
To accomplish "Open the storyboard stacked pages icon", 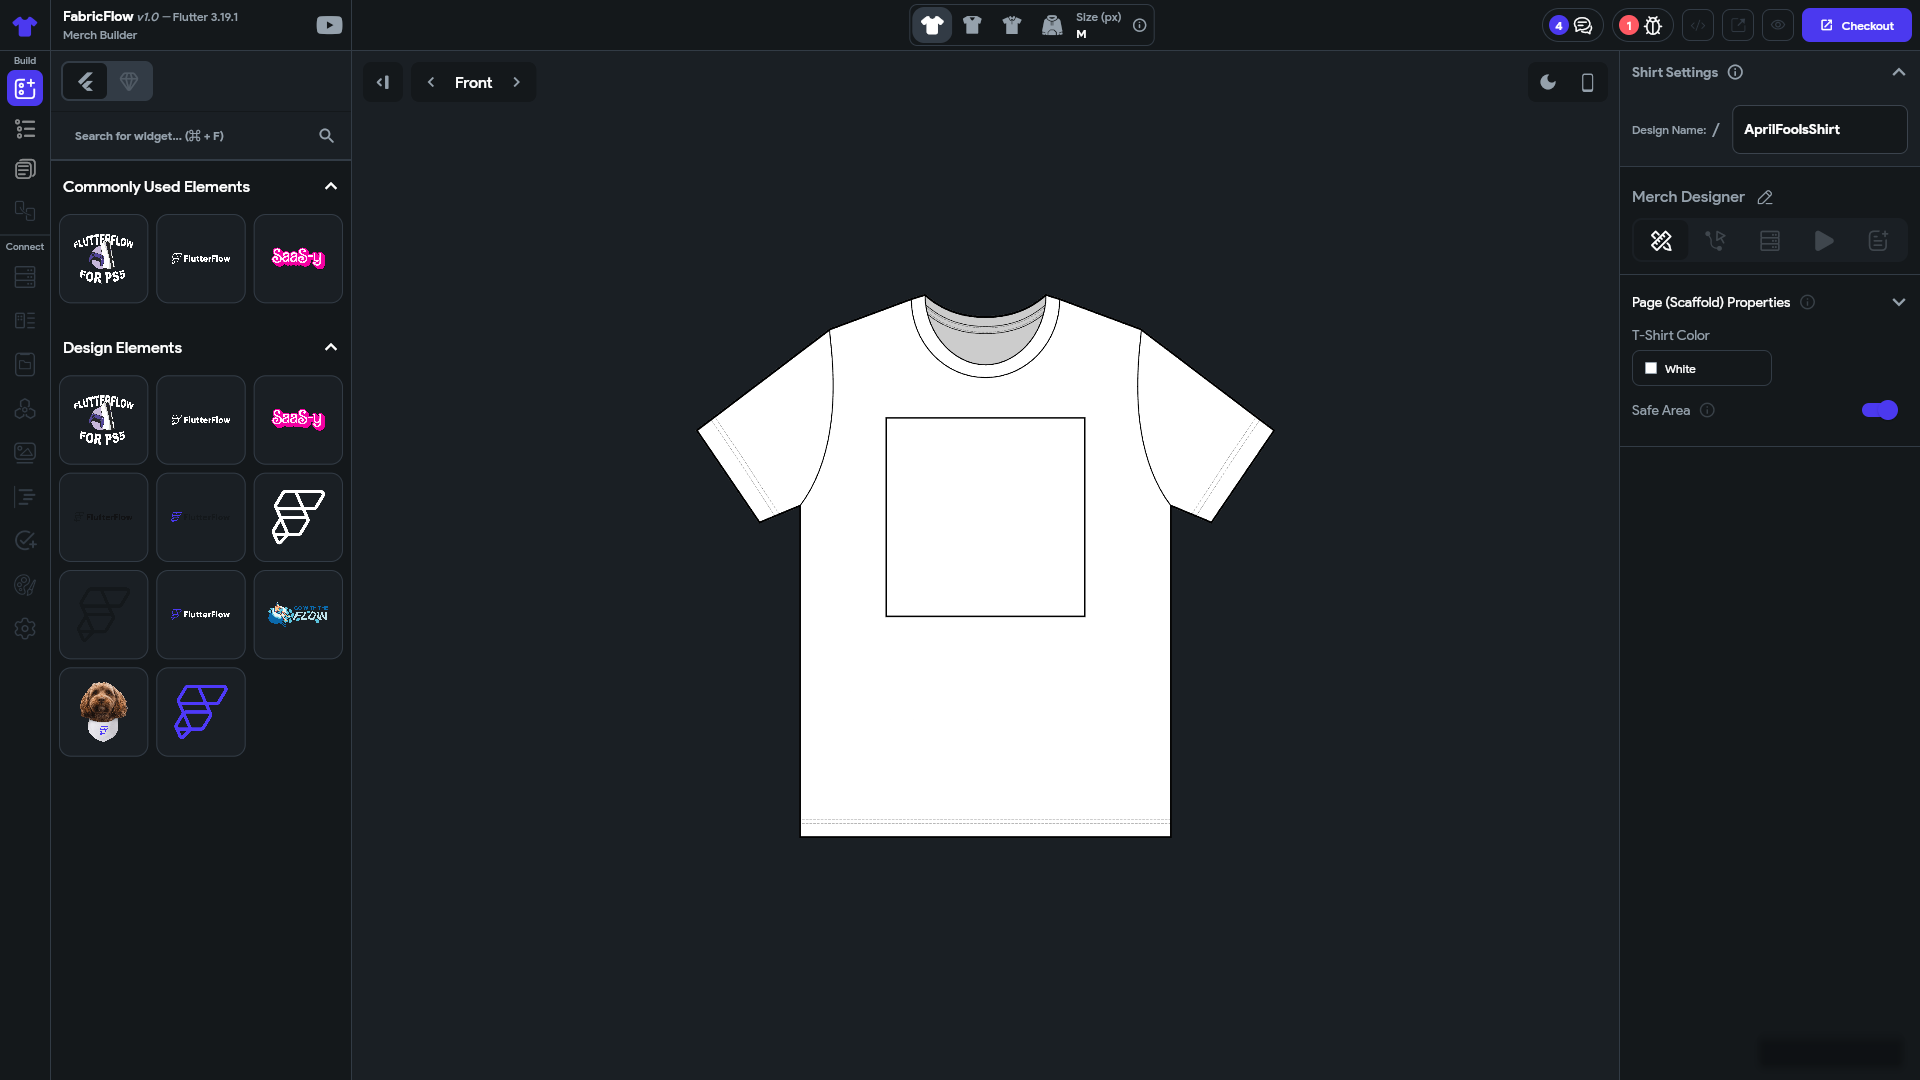I will pyautogui.click(x=25, y=169).
